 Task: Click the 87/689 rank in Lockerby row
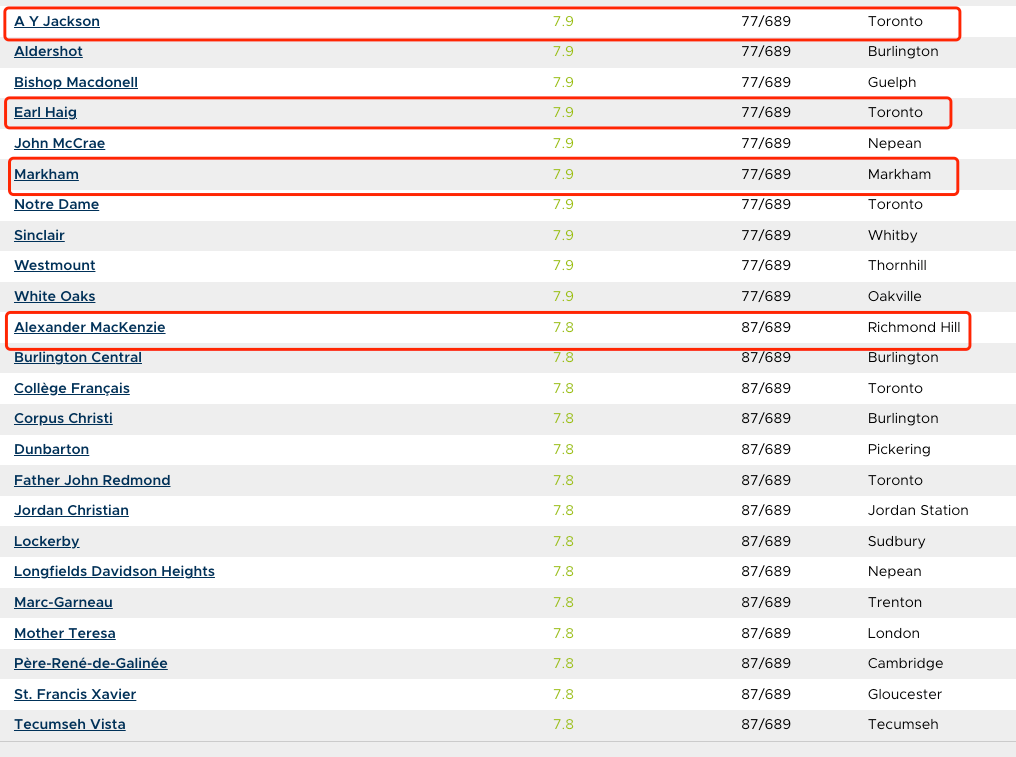(x=766, y=541)
